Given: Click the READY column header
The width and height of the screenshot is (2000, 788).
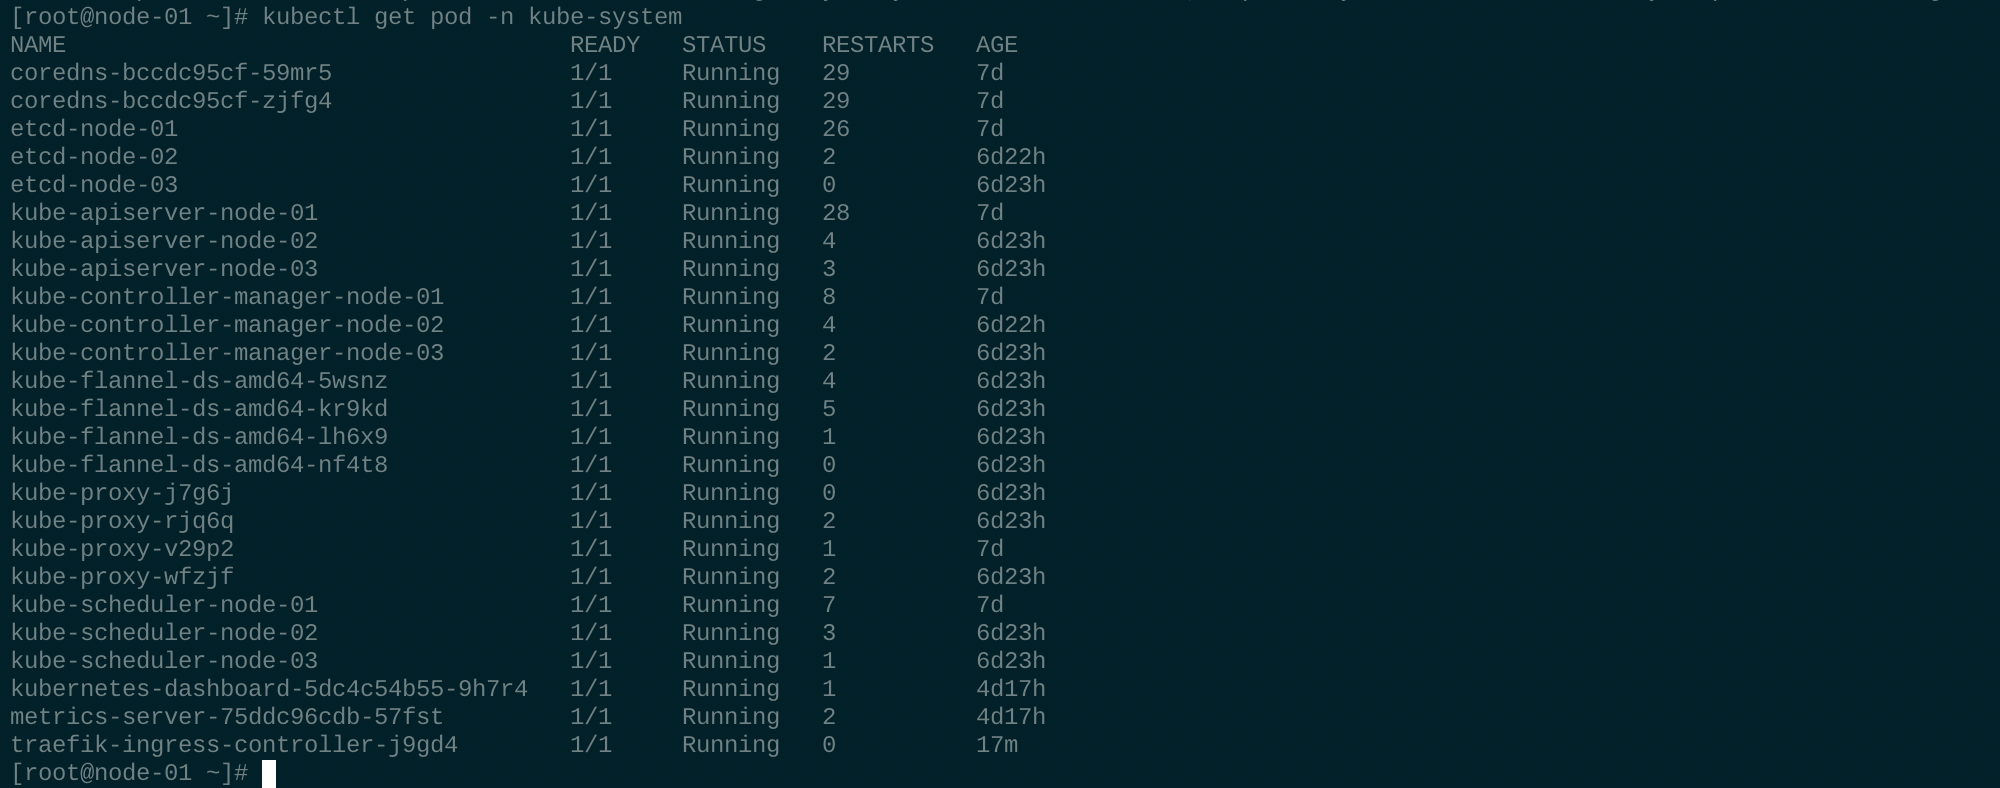Looking at the screenshot, I should [x=605, y=45].
